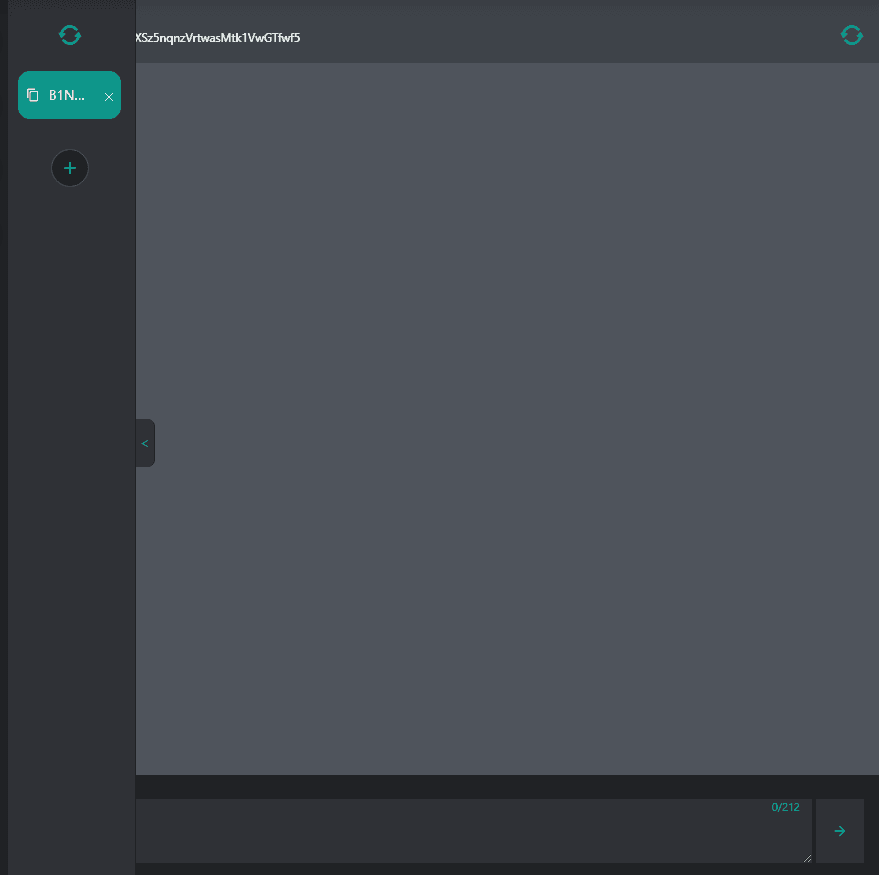The width and height of the screenshot is (879, 875).
Task: Click empty sidebar space beside bottom input
Action: click(70, 831)
